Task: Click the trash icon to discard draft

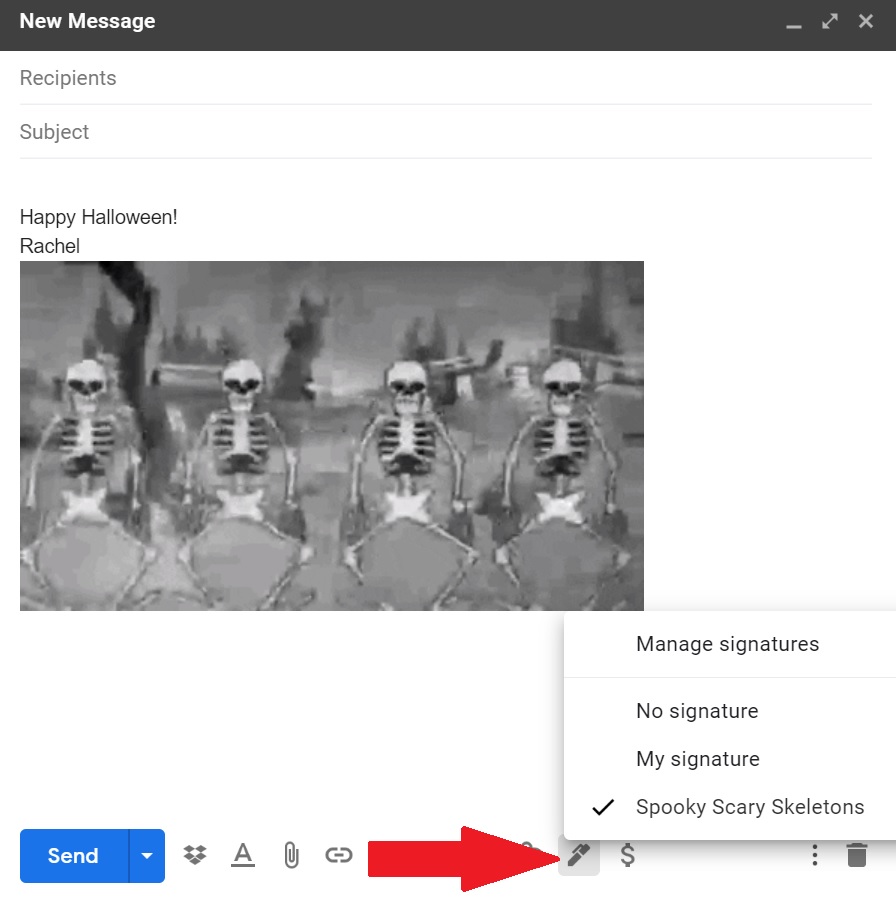Action: coord(857,855)
